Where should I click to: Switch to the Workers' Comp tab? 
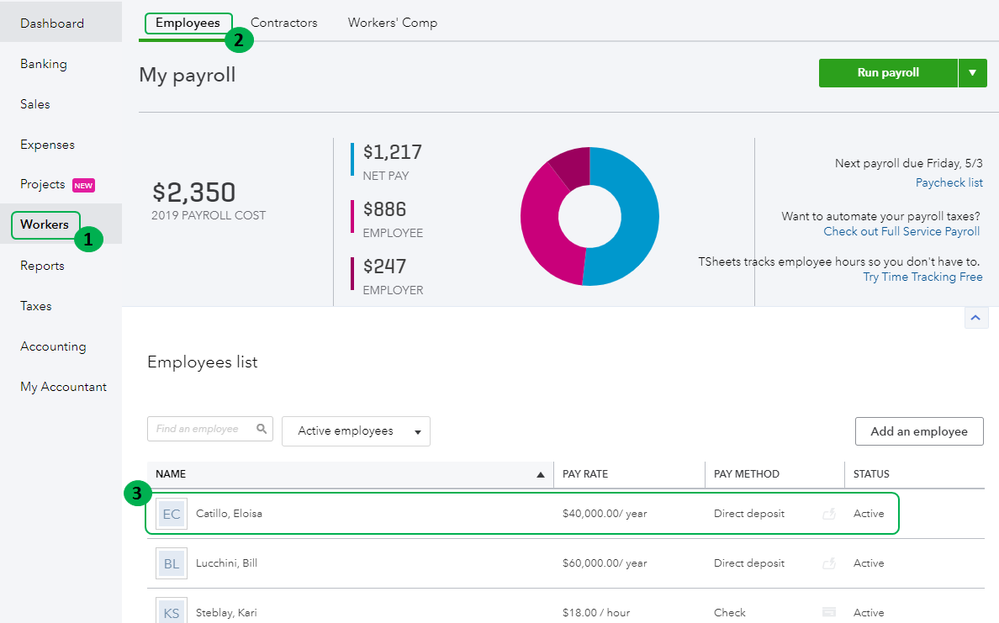(392, 23)
